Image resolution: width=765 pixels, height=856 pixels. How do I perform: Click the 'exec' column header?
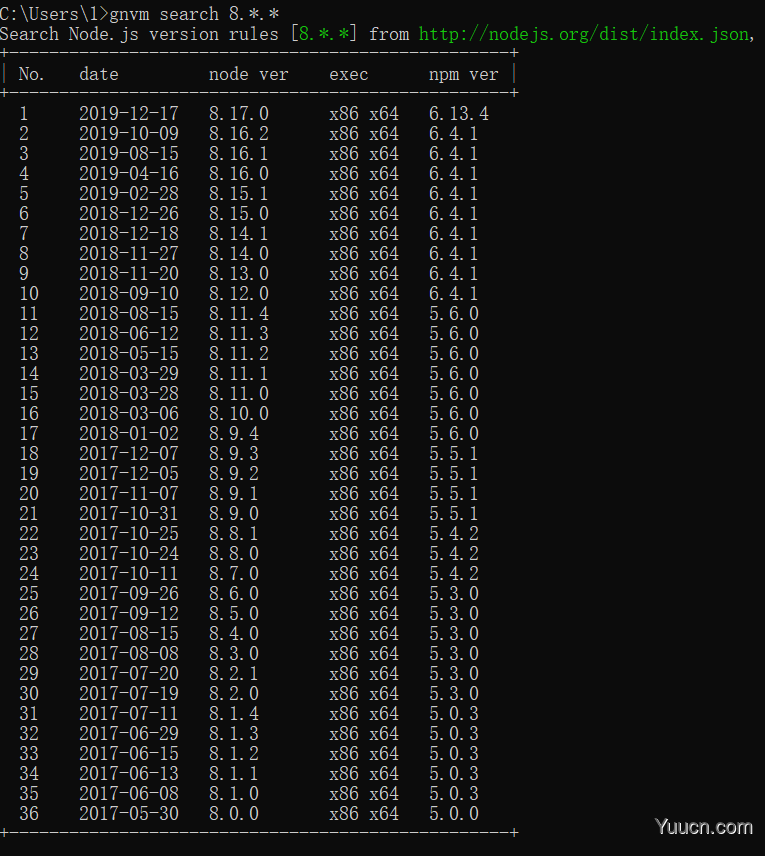[348, 74]
